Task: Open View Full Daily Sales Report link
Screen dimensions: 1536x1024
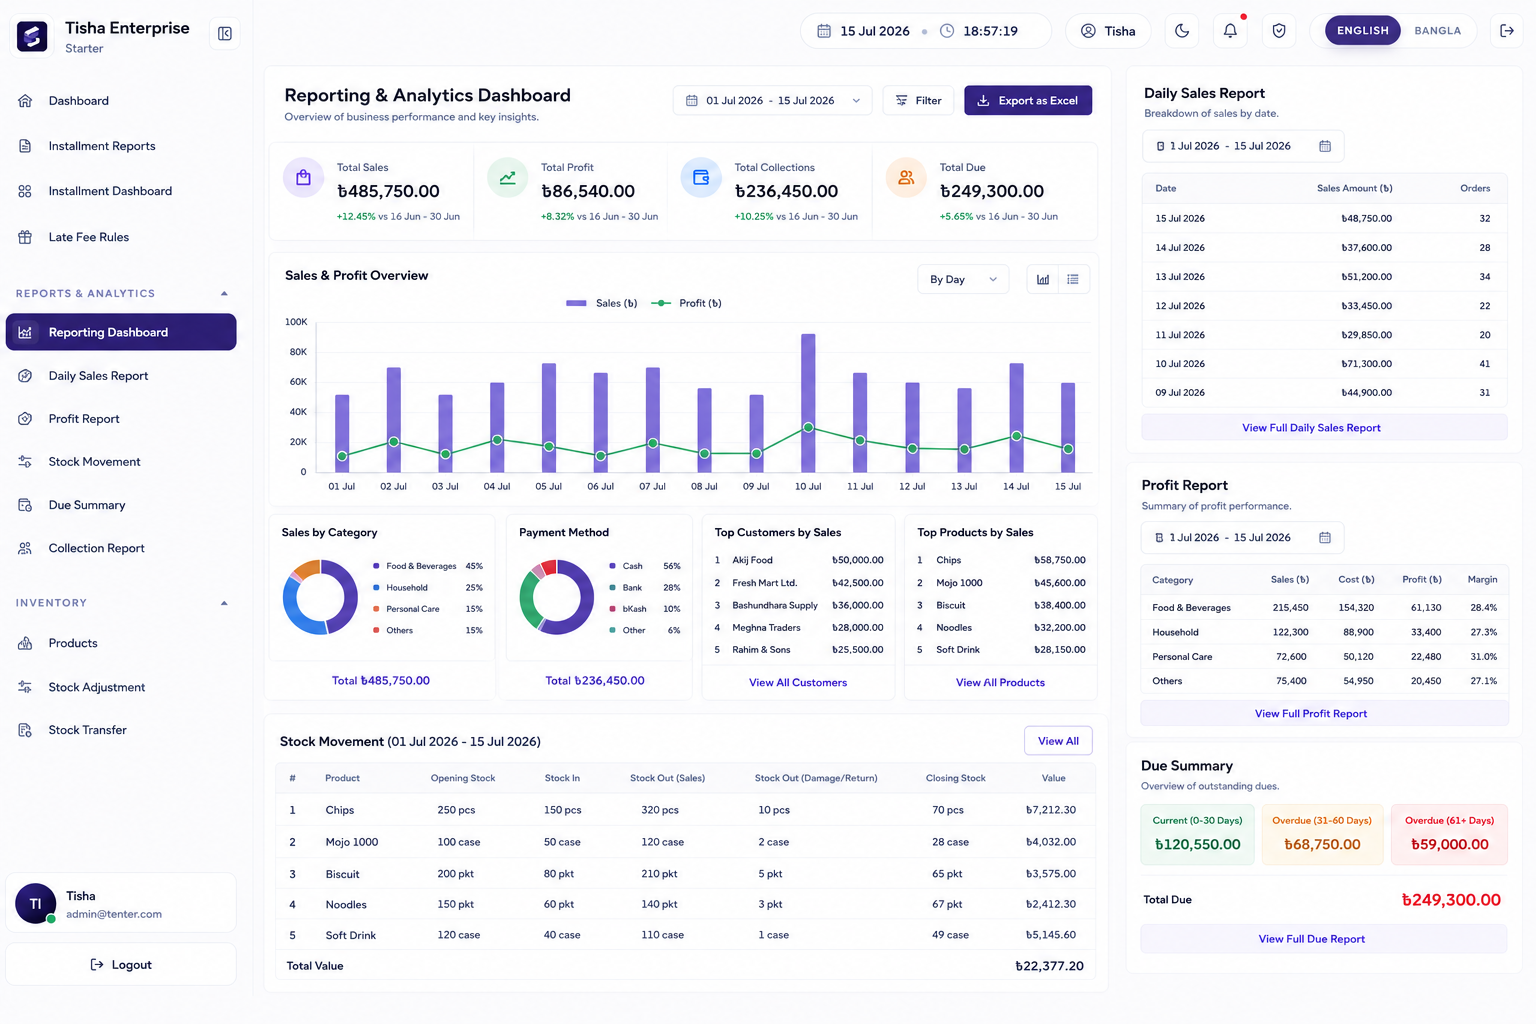Action: (1311, 428)
